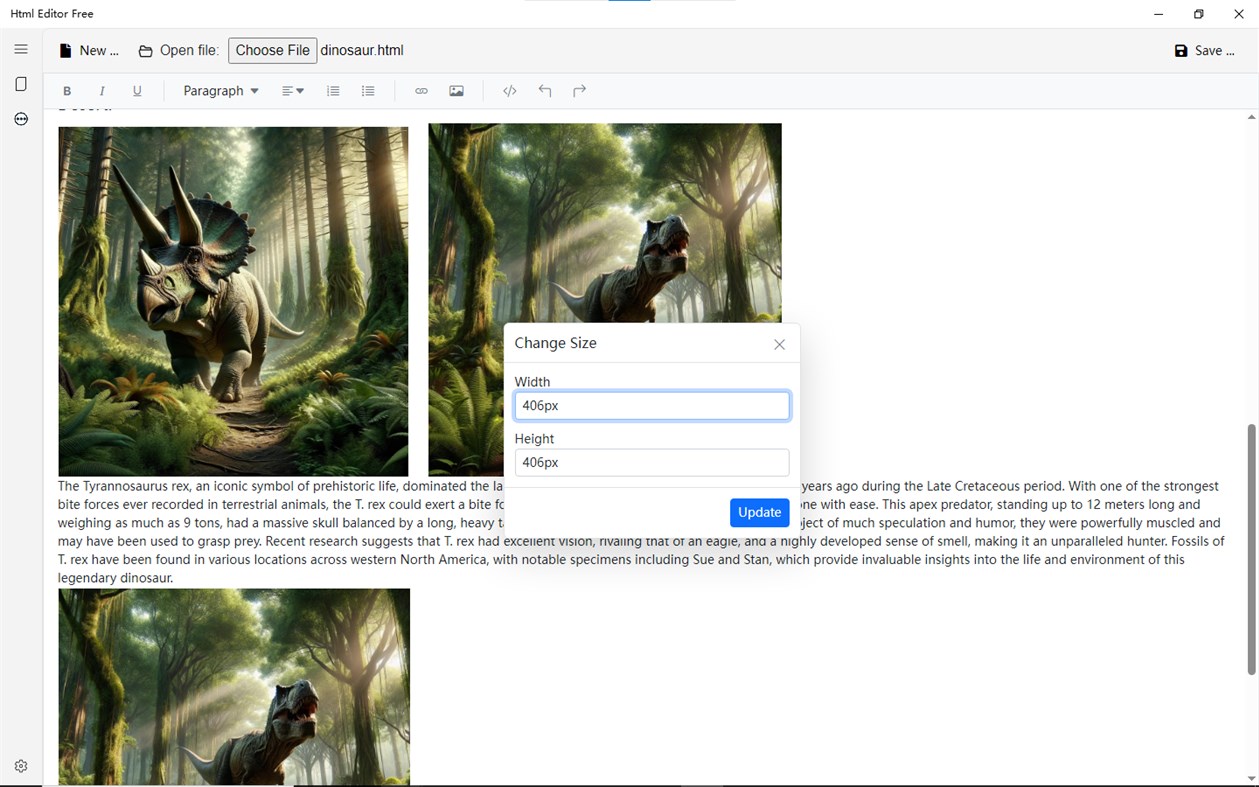Save the document with Save button
Image resolution: width=1259 pixels, height=787 pixels.
1205,50
